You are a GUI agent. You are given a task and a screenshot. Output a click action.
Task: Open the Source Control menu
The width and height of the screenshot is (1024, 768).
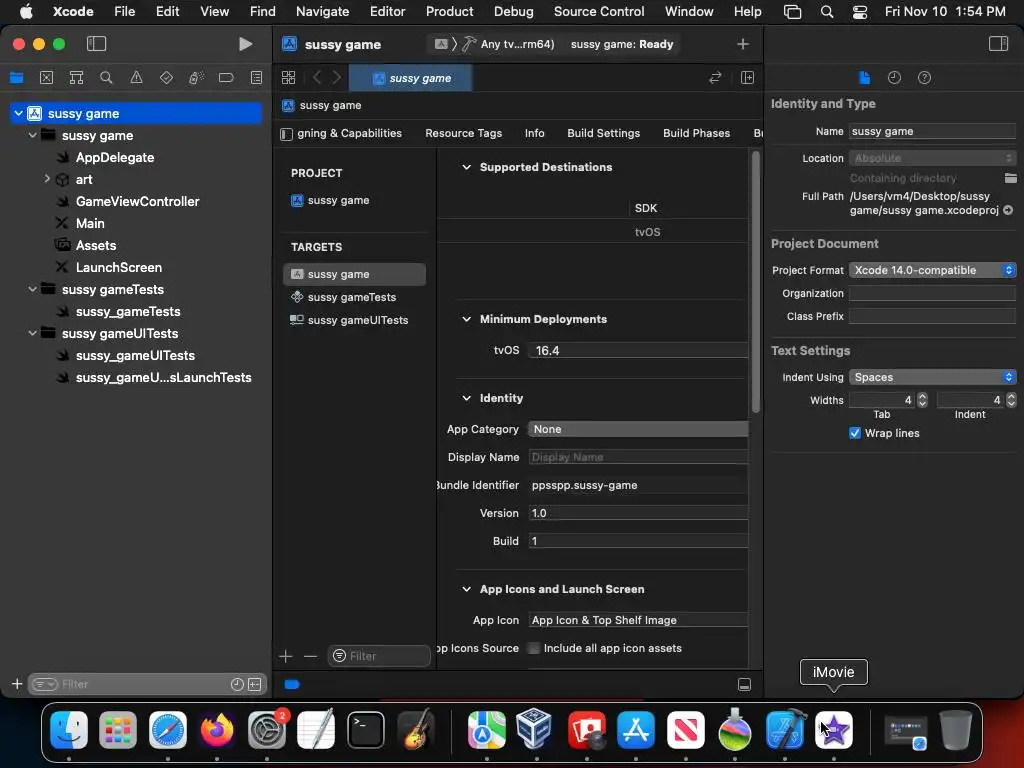pyautogui.click(x=598, y=11)
